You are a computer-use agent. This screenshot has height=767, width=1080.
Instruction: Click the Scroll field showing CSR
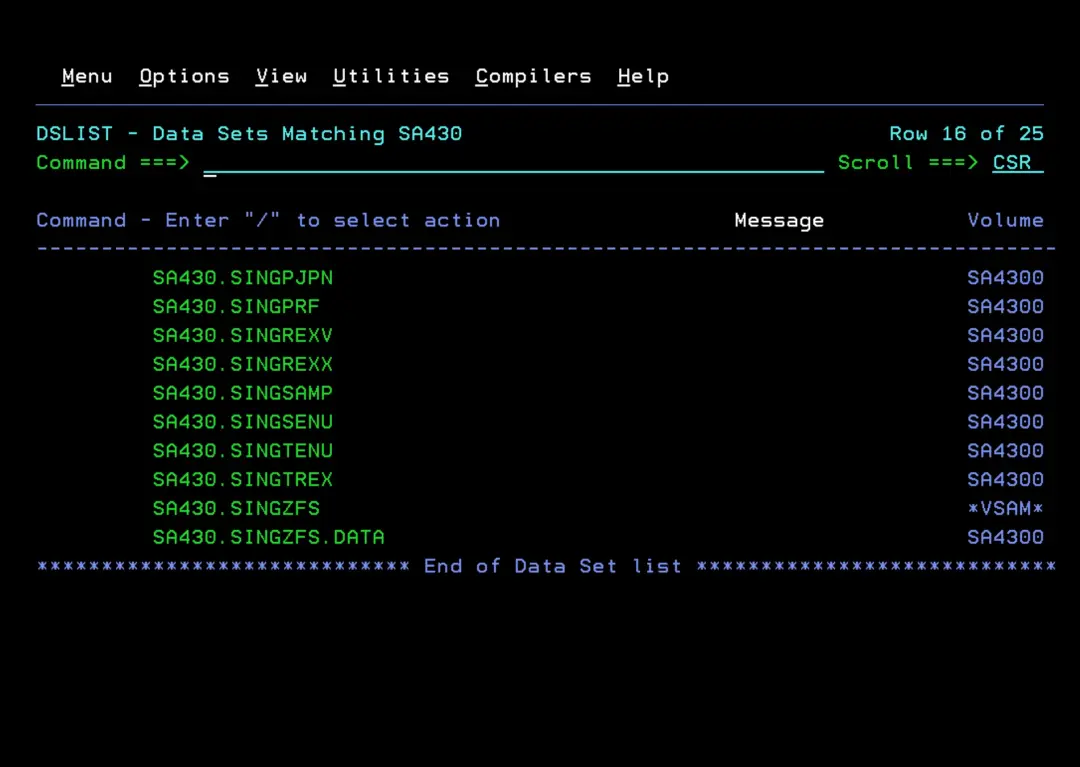coord(1018,162)
